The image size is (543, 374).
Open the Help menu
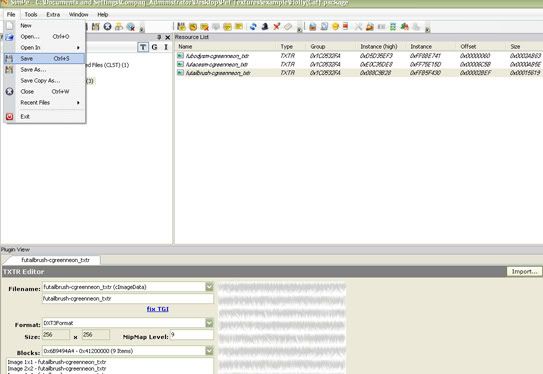pos(103,15)
